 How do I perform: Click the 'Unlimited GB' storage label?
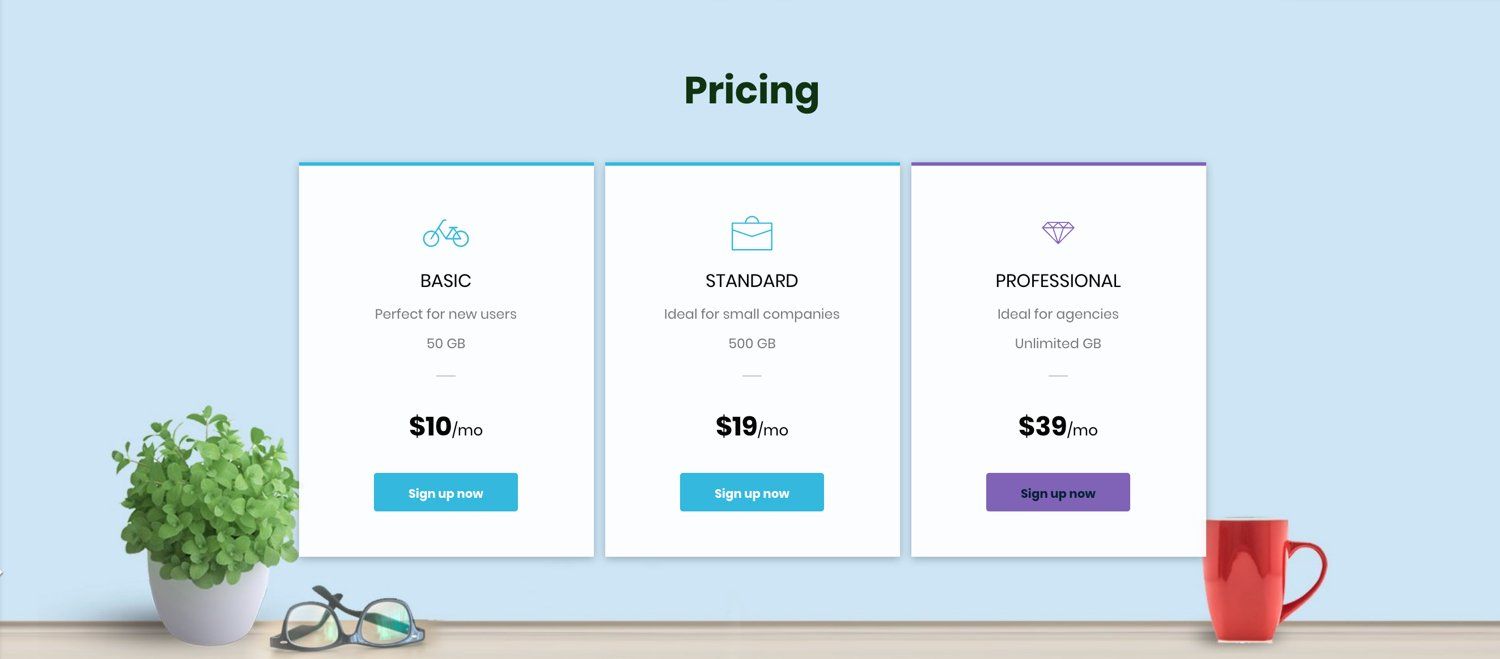(1058, 344)
